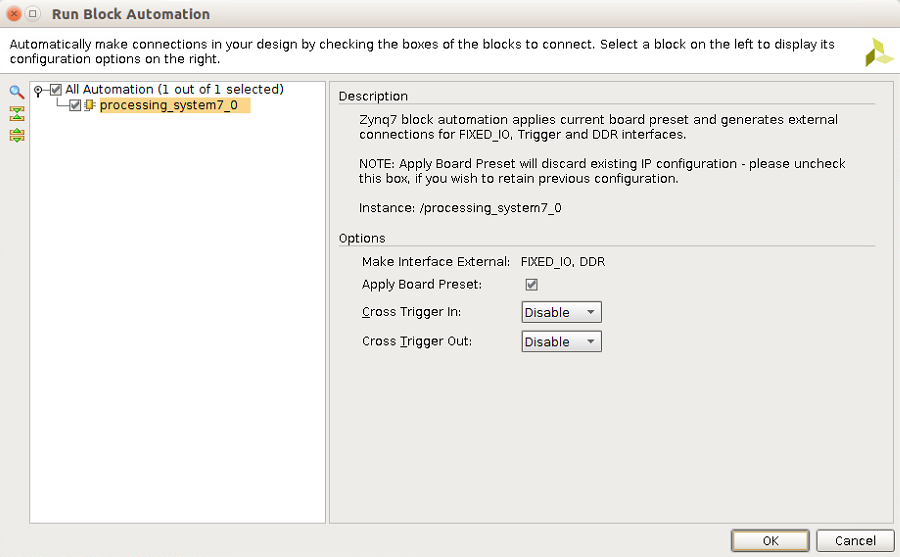Open the Cross Trigger Out dropdown
The image size is (900, 557).
[x=561, y=341]
